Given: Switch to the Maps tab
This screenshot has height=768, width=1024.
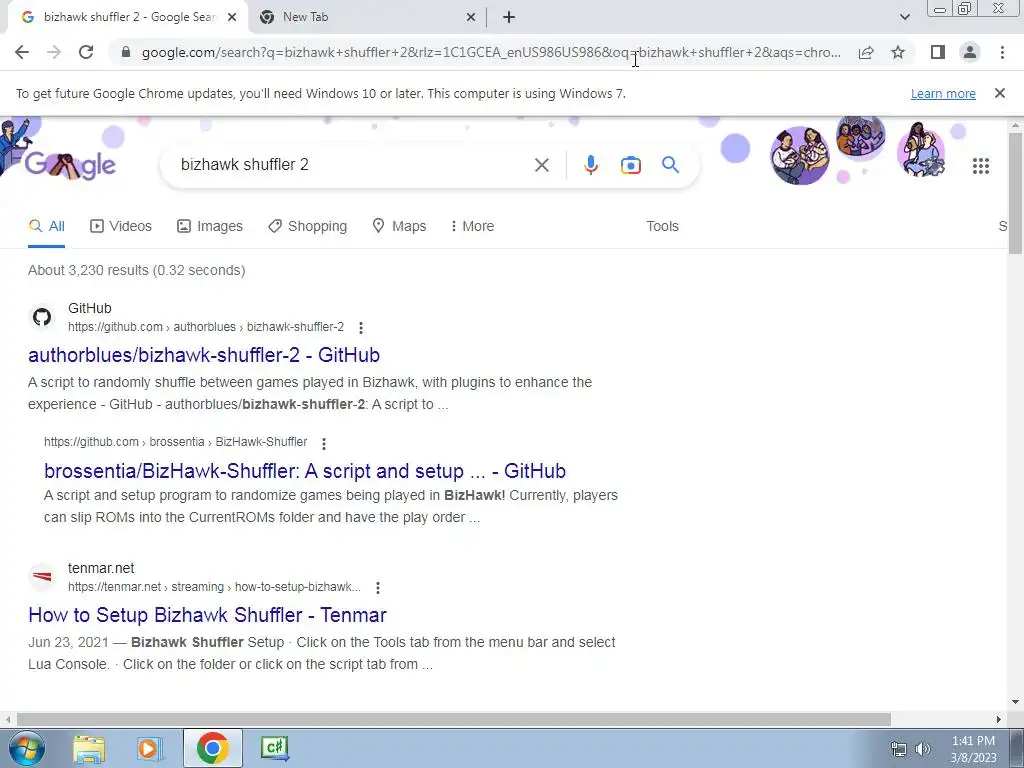Looking at the screenshot, I should point(399,226).
